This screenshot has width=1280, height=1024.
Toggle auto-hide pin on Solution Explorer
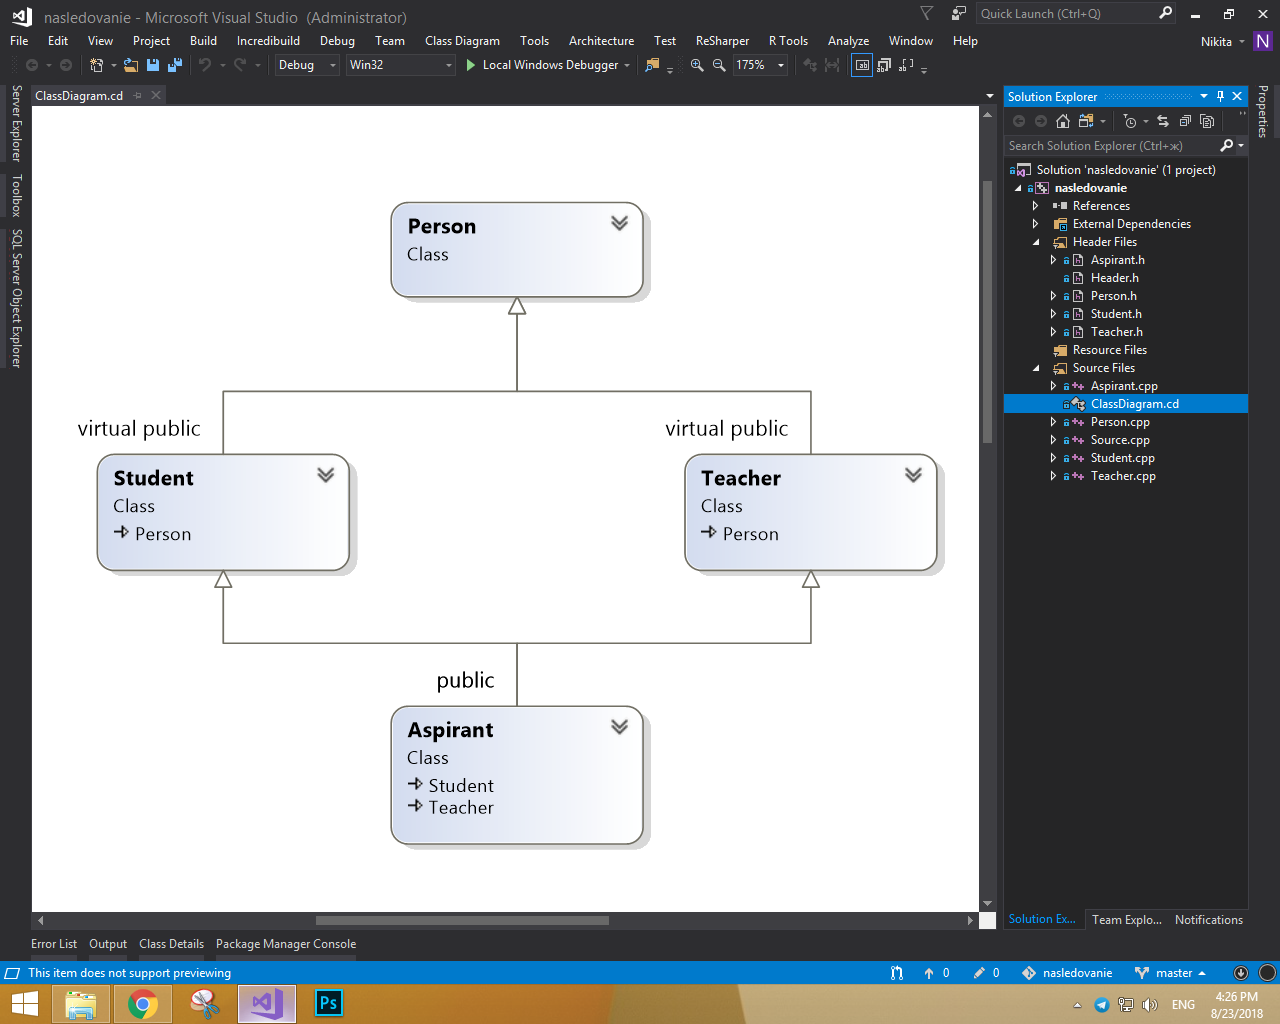pyautogui.click(x=1220, y=97)
